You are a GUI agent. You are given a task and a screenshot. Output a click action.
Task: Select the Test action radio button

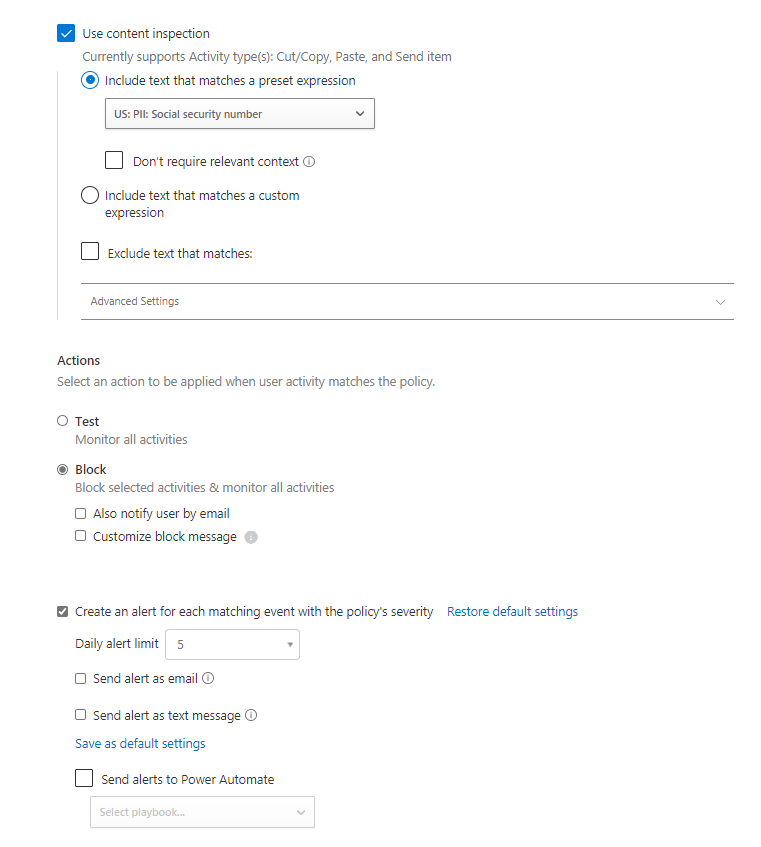tap(63, 421)
